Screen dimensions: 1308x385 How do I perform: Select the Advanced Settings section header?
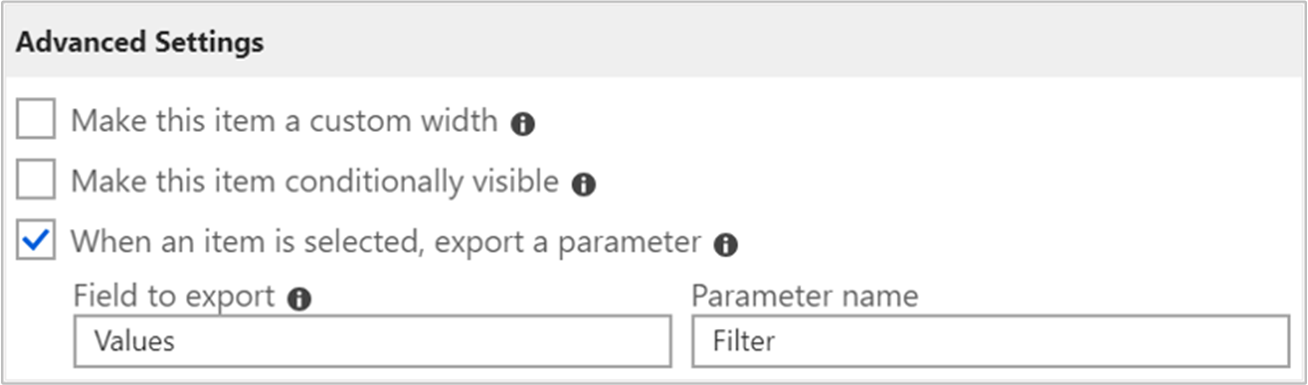click(140, 43)
